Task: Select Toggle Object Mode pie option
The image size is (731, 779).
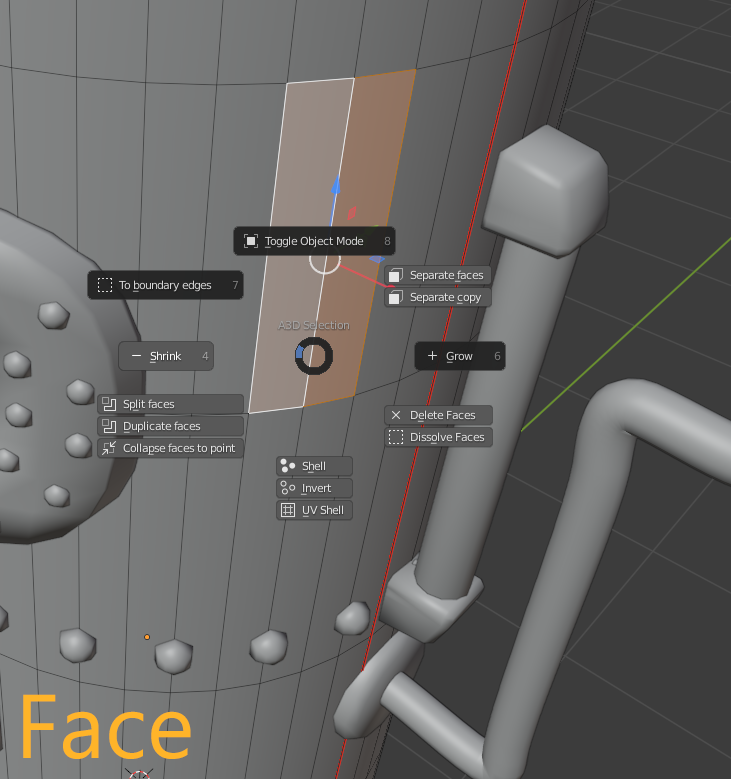Action: click(315, 241)
